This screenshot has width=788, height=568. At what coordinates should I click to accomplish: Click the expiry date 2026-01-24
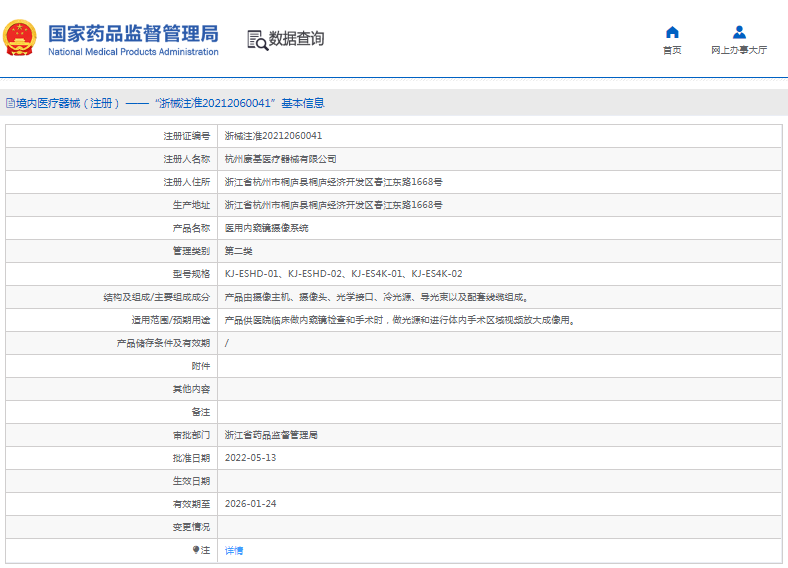tap(250, 504)
